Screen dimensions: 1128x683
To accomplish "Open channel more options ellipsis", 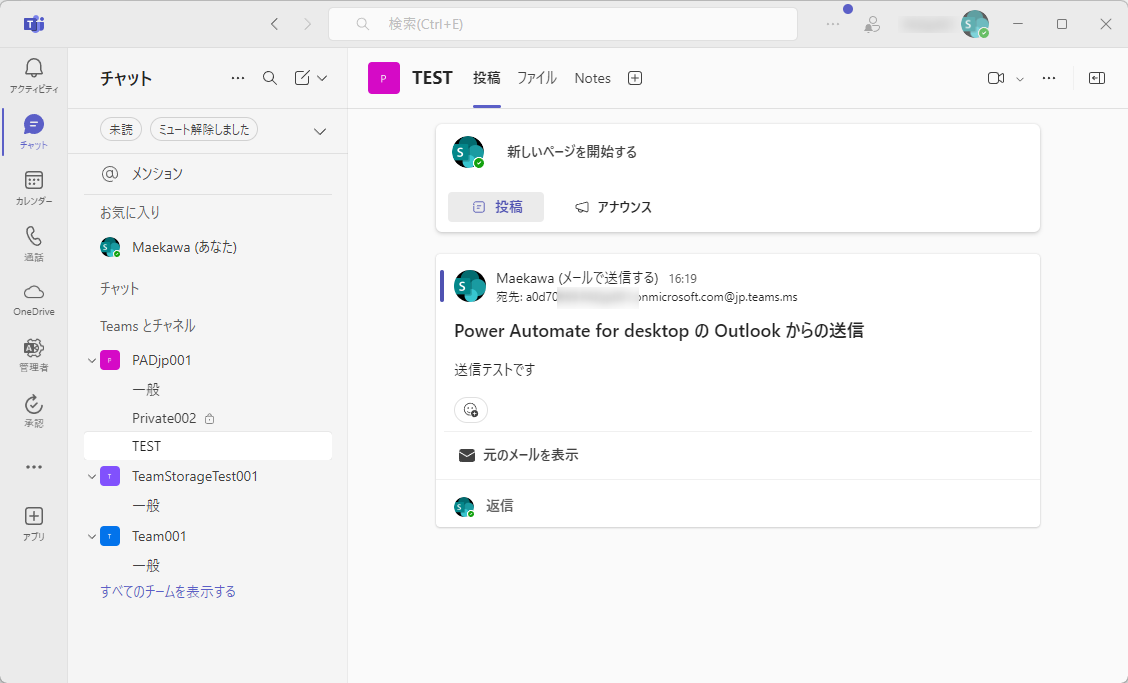I will click(1049, 78).
